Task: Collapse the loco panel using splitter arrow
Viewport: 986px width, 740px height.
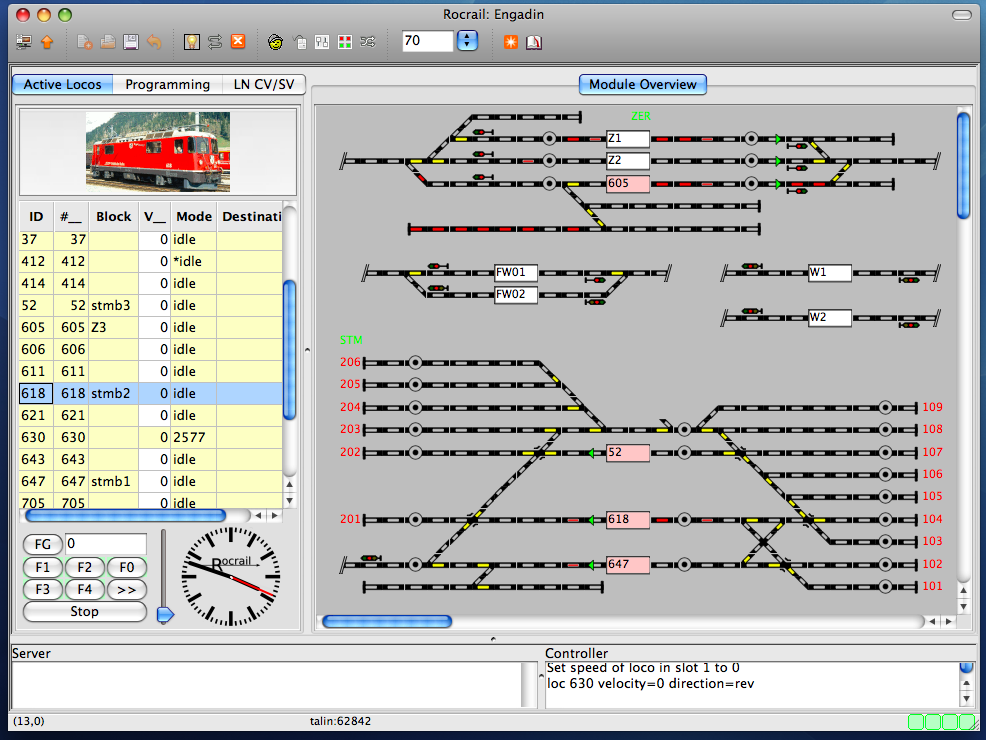Action: coord(307,350)
